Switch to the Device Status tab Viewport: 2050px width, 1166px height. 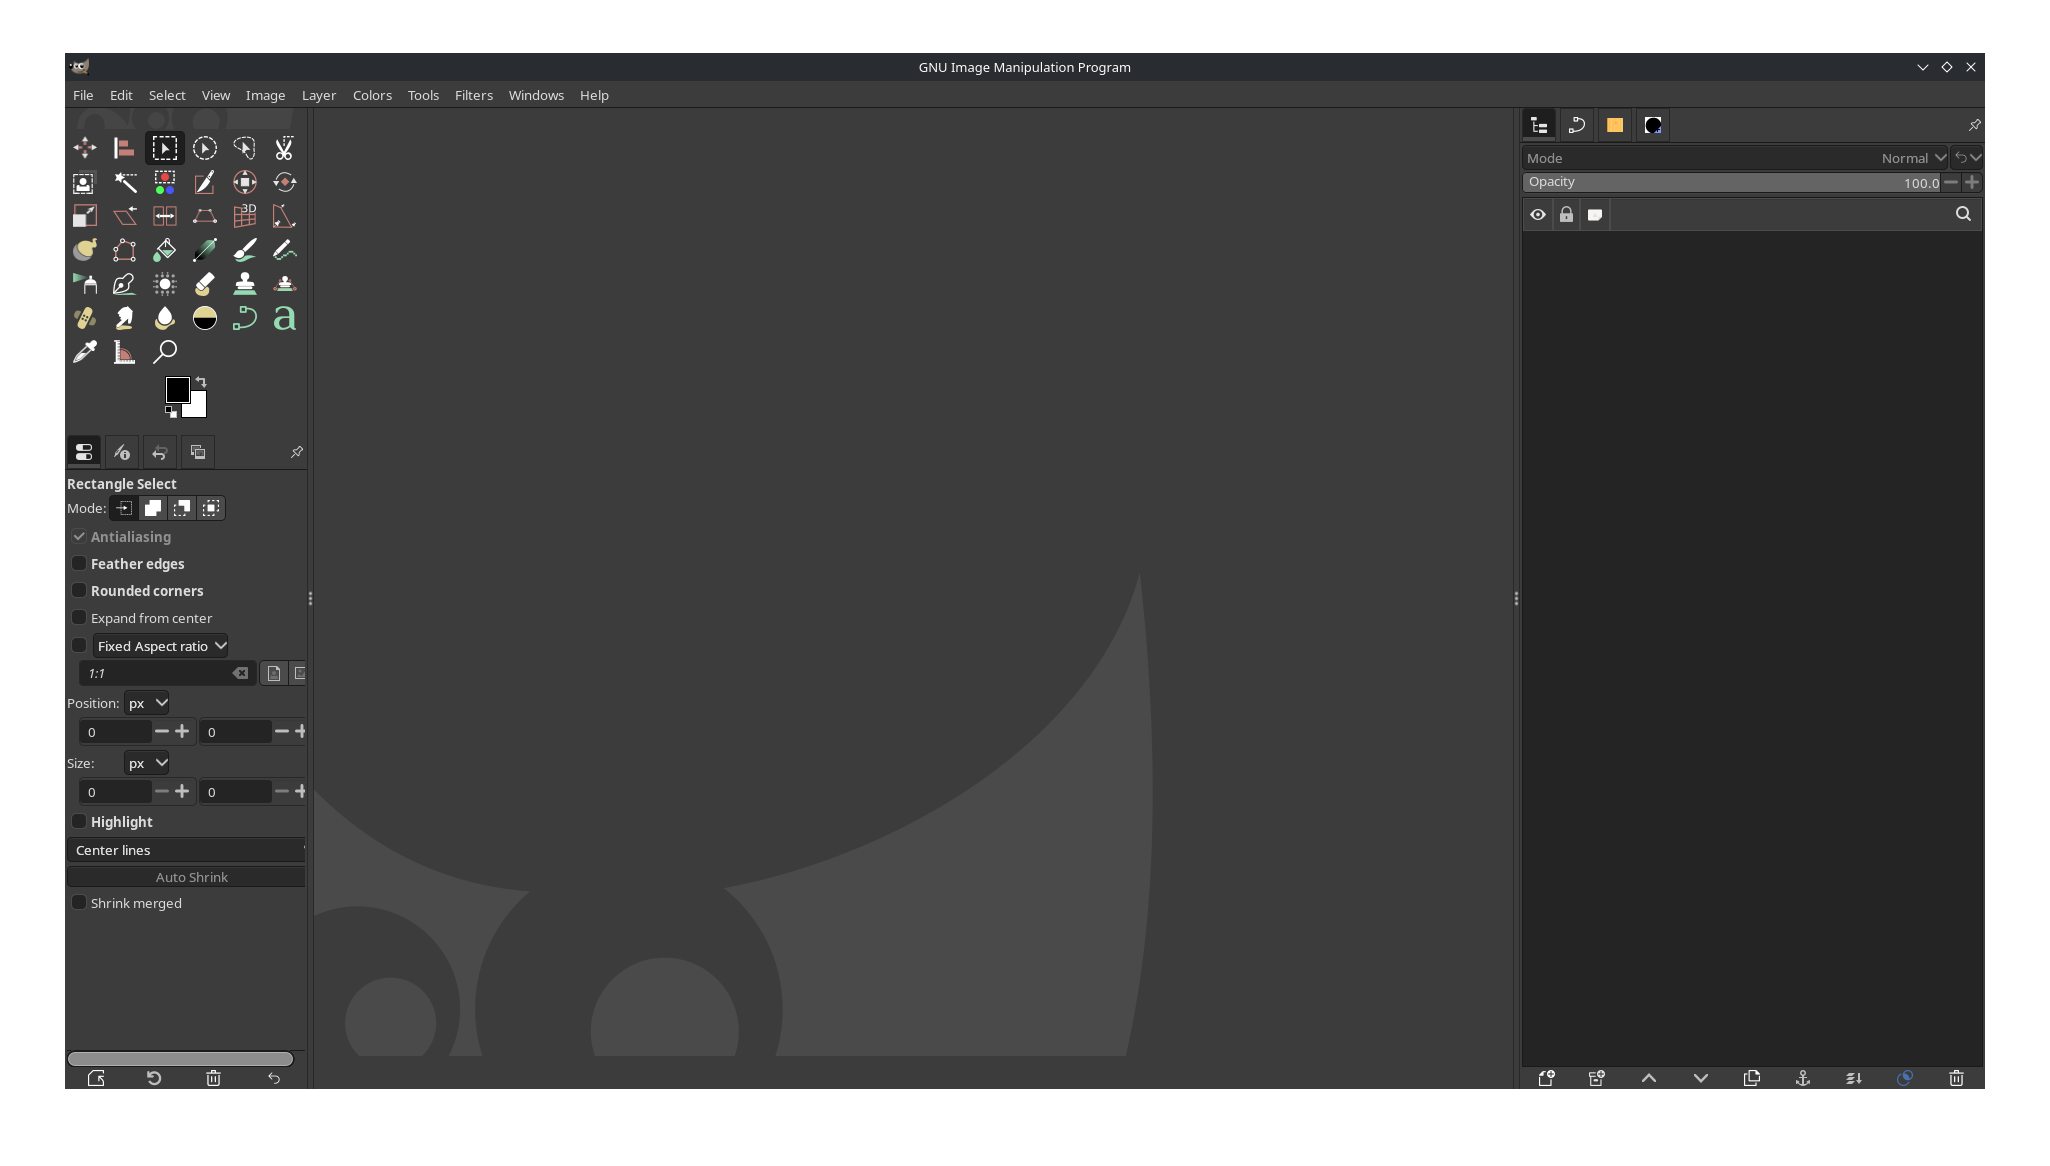coord(122,452)
